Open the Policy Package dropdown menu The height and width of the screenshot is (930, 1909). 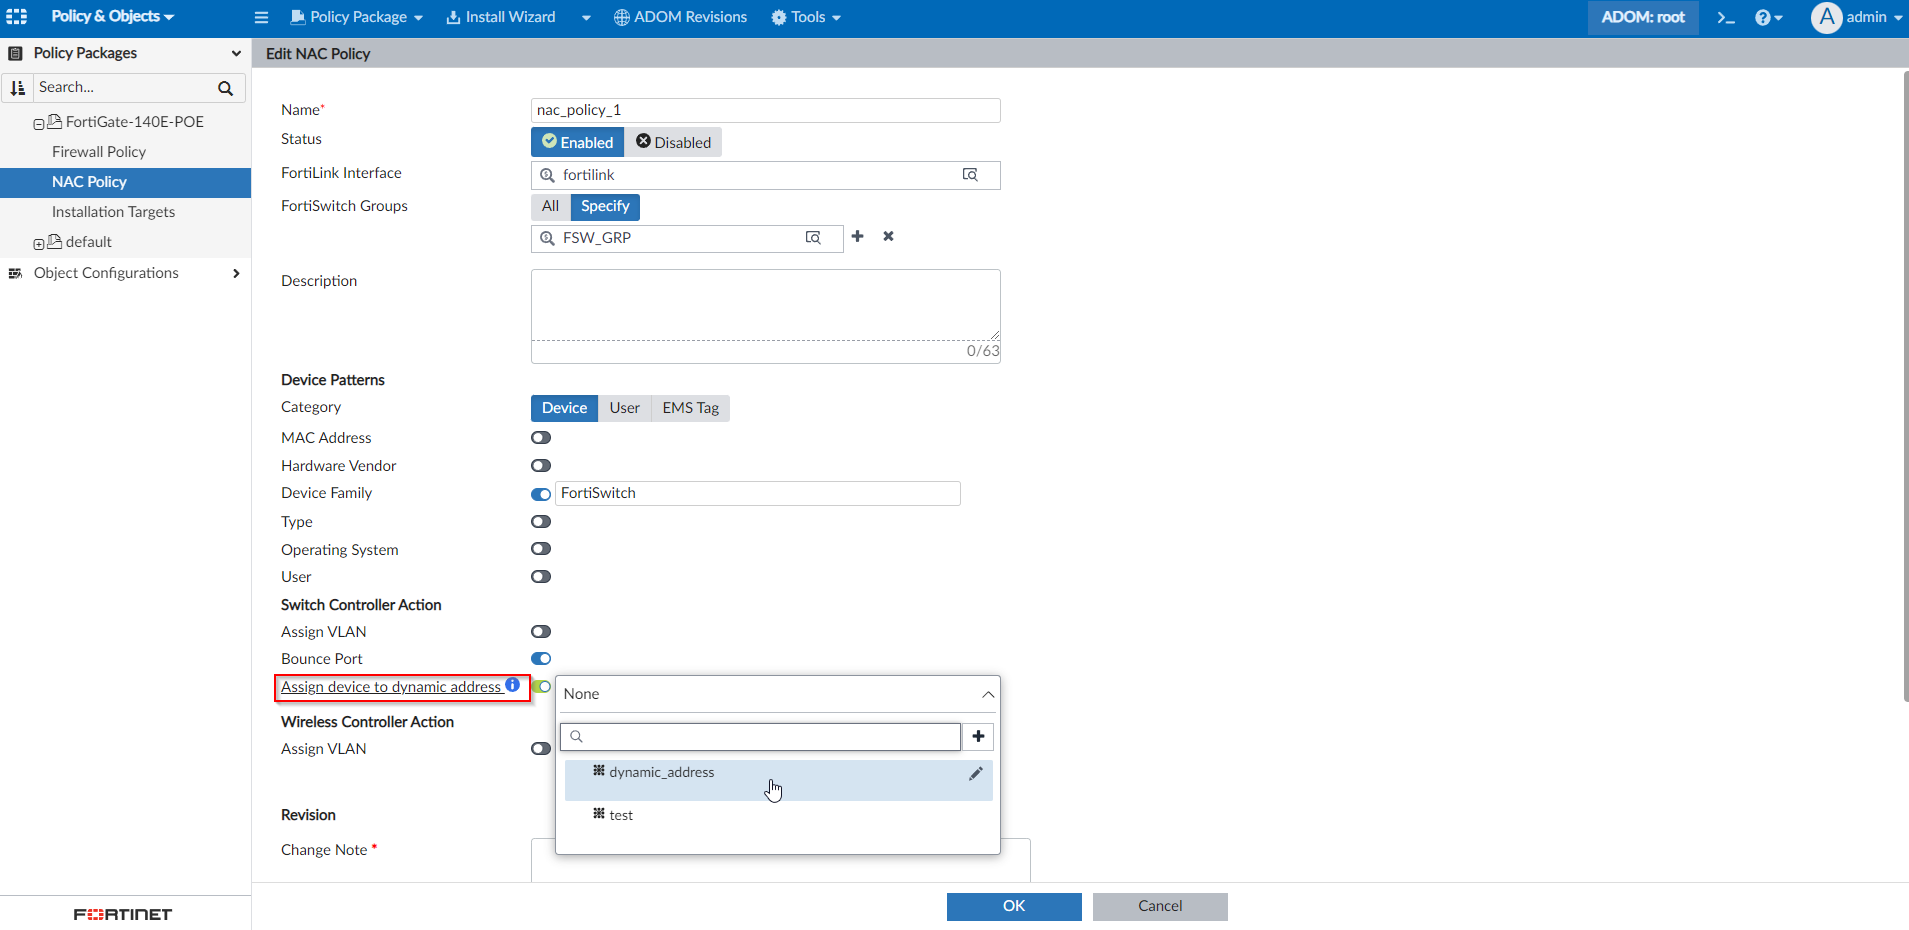[357, 17]
